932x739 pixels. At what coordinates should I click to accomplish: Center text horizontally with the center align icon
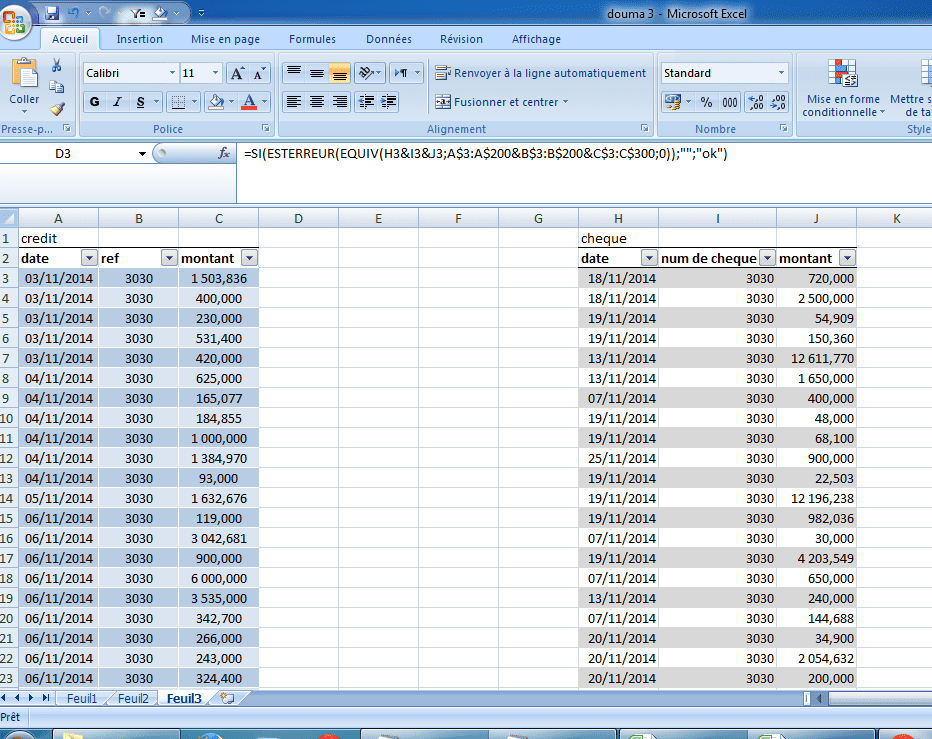pyautogui.click(x=316, y=102)
